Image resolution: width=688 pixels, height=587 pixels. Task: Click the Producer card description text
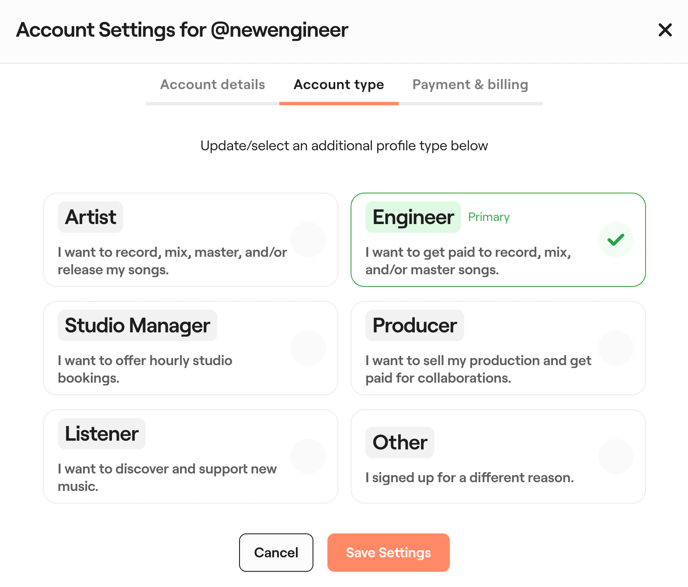point(478,369)
